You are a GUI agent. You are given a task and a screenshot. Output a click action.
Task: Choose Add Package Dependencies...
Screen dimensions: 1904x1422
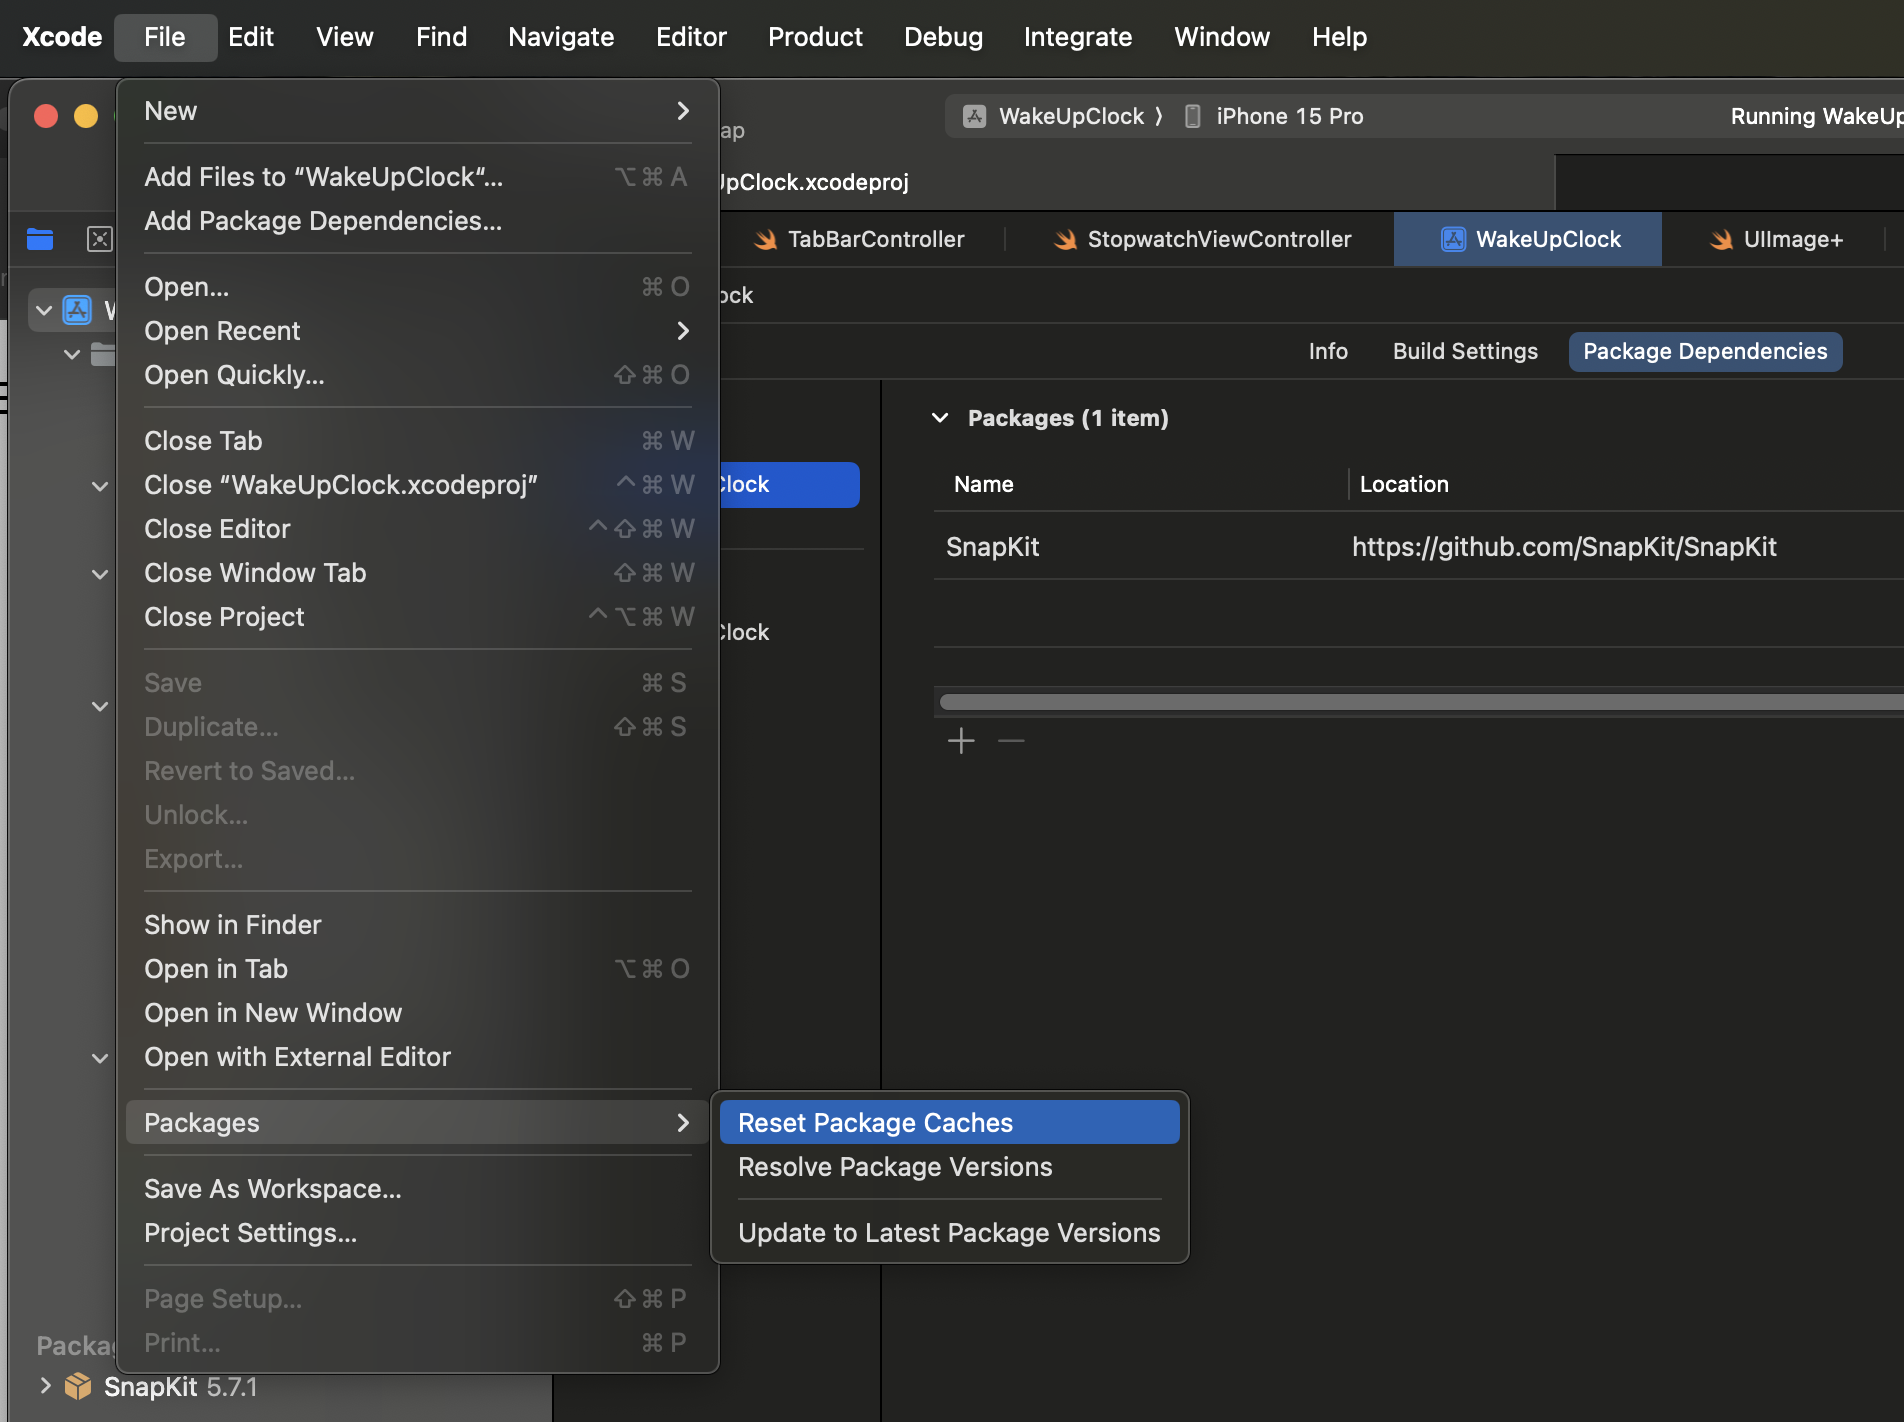point(418,221)
